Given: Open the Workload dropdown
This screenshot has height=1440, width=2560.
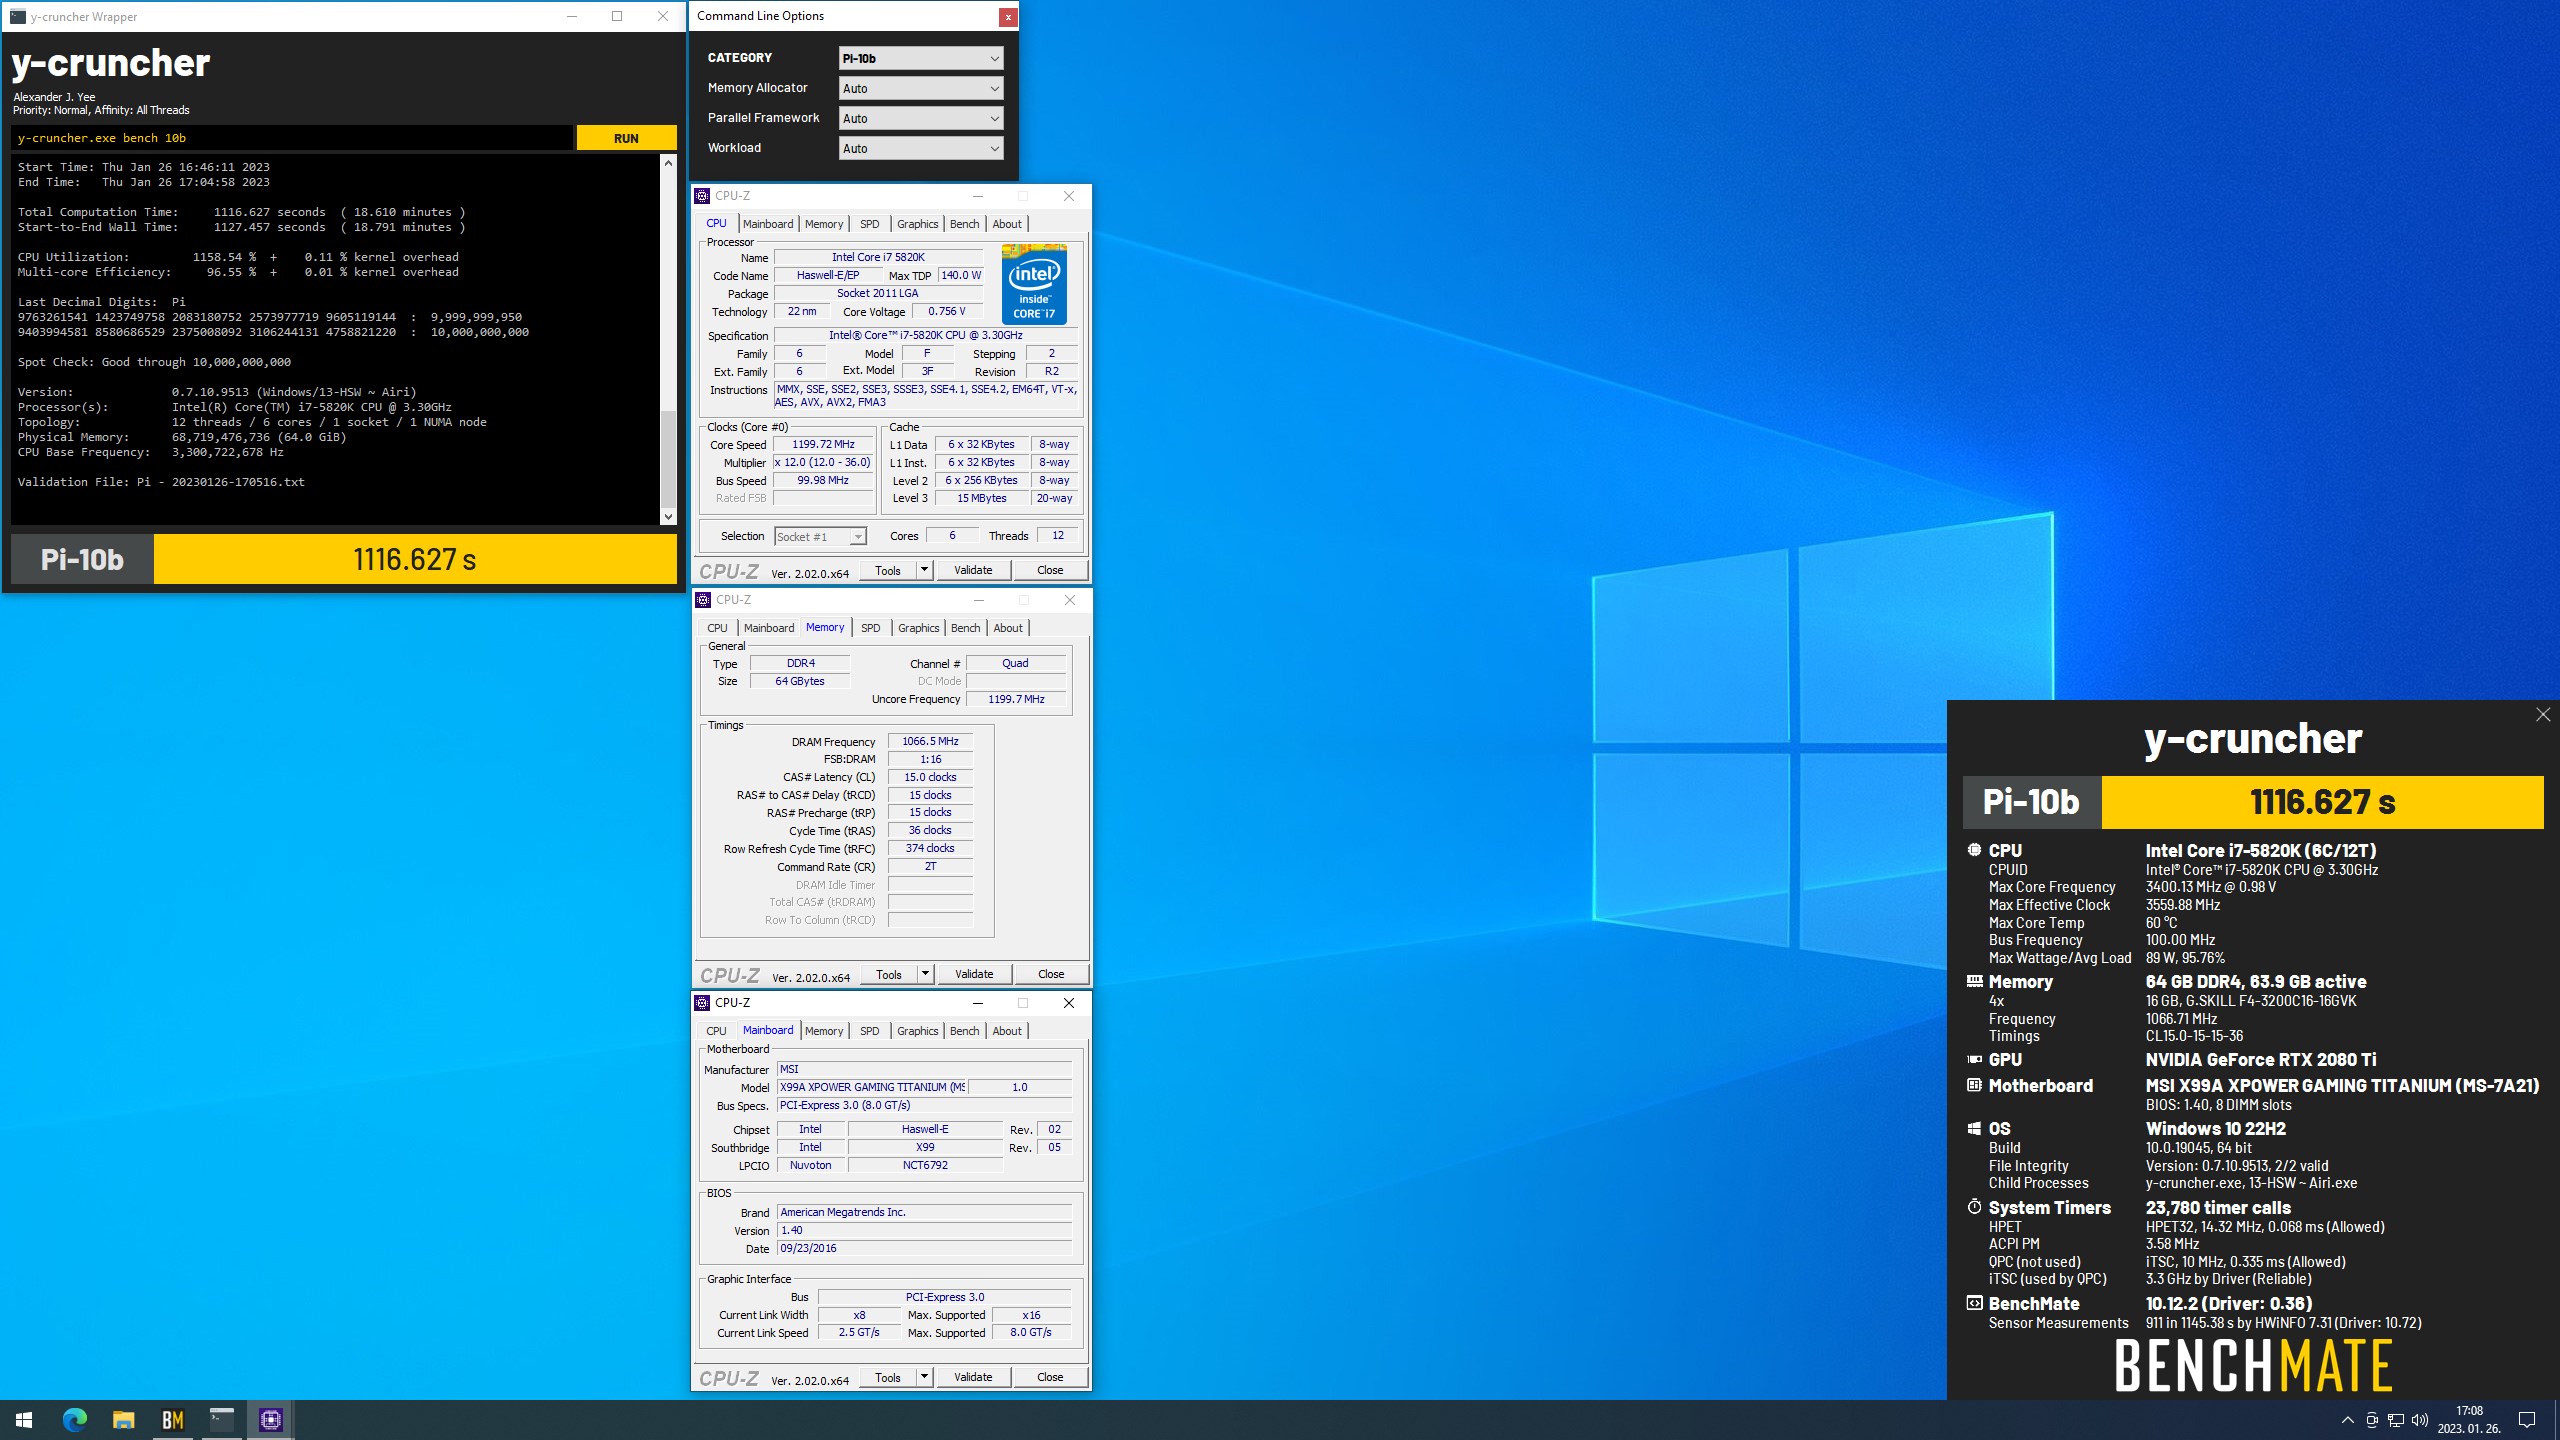Looking at the screenshot, I should [x=920, y=148].
